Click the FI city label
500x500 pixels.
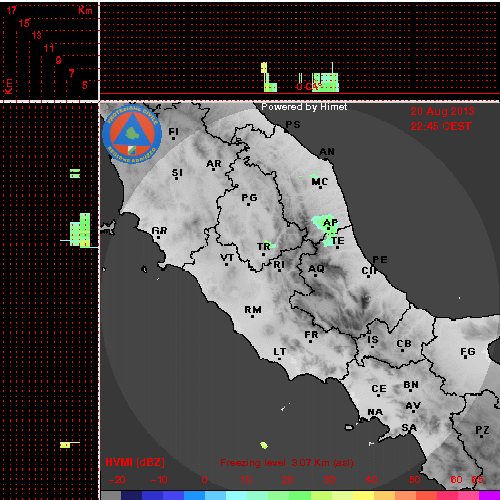click(x=173, y=132)
